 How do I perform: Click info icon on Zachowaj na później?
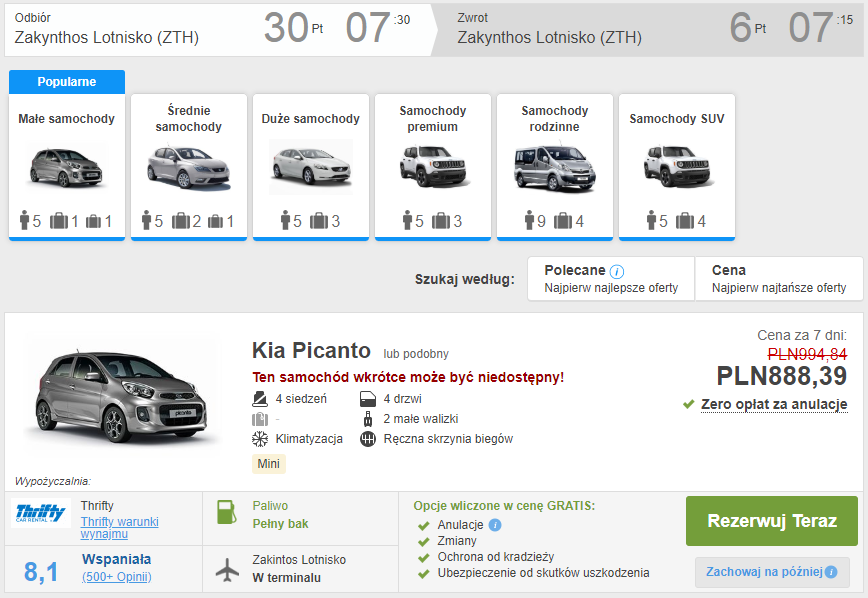(831, 572)
